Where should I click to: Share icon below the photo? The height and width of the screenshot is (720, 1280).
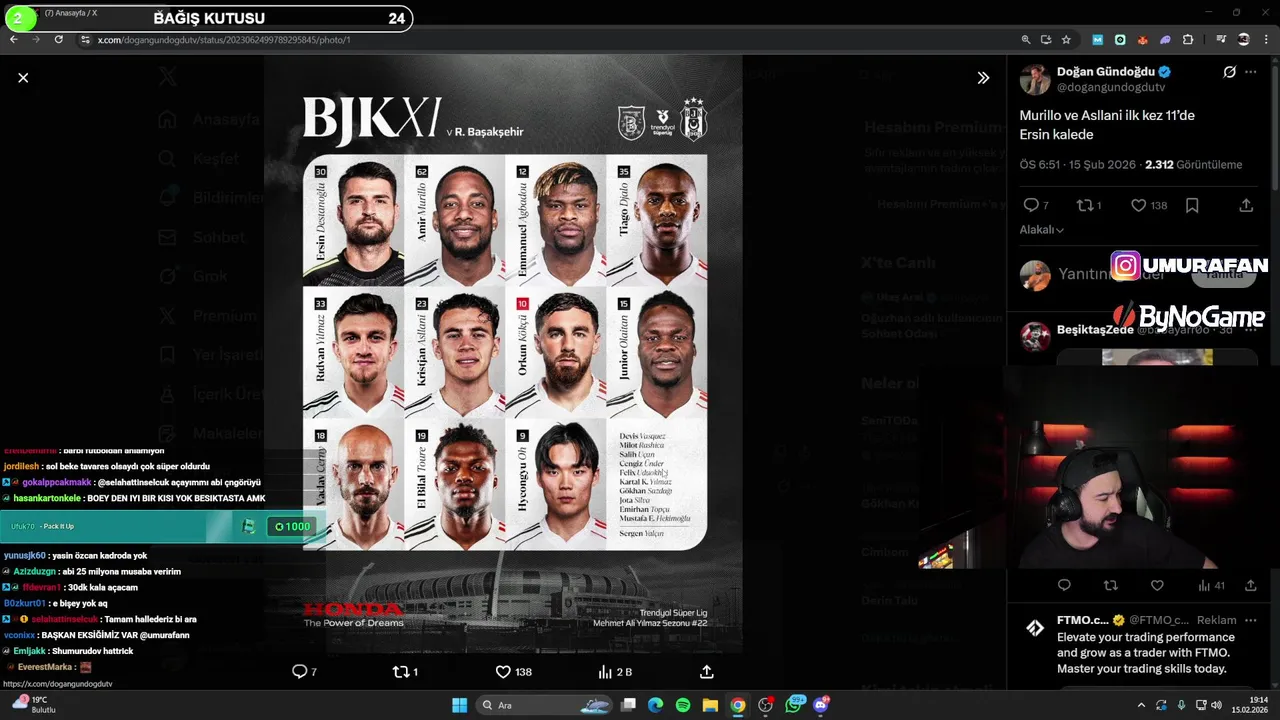[x=706, y=672]
